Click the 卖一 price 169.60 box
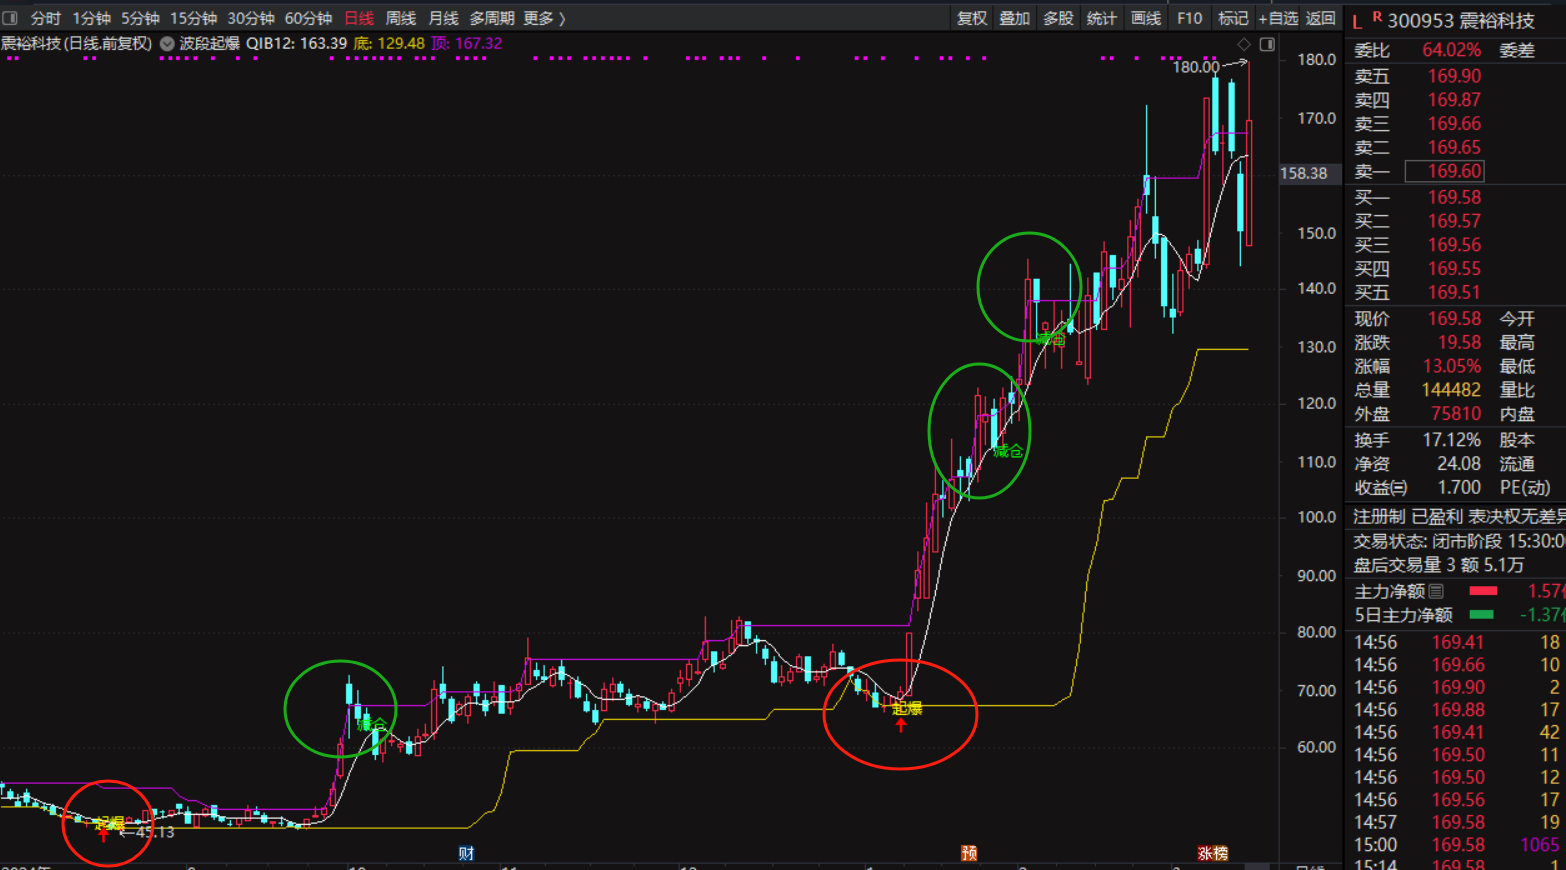1566x870 pixels. [x=1444, y=171]
